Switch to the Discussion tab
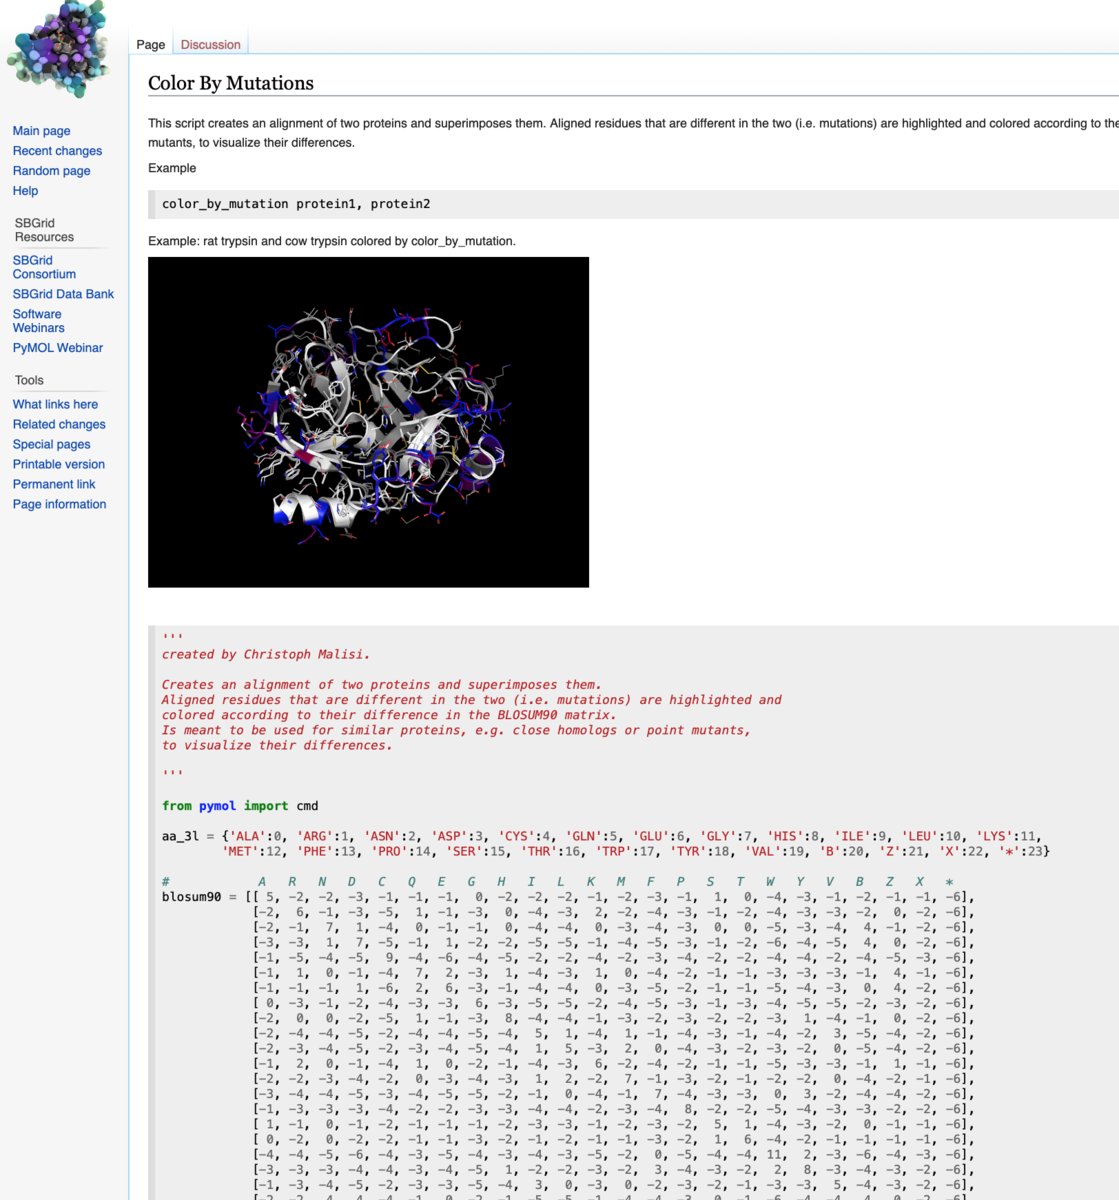This screenshot has height=1200, width=1119. point(210,44)
